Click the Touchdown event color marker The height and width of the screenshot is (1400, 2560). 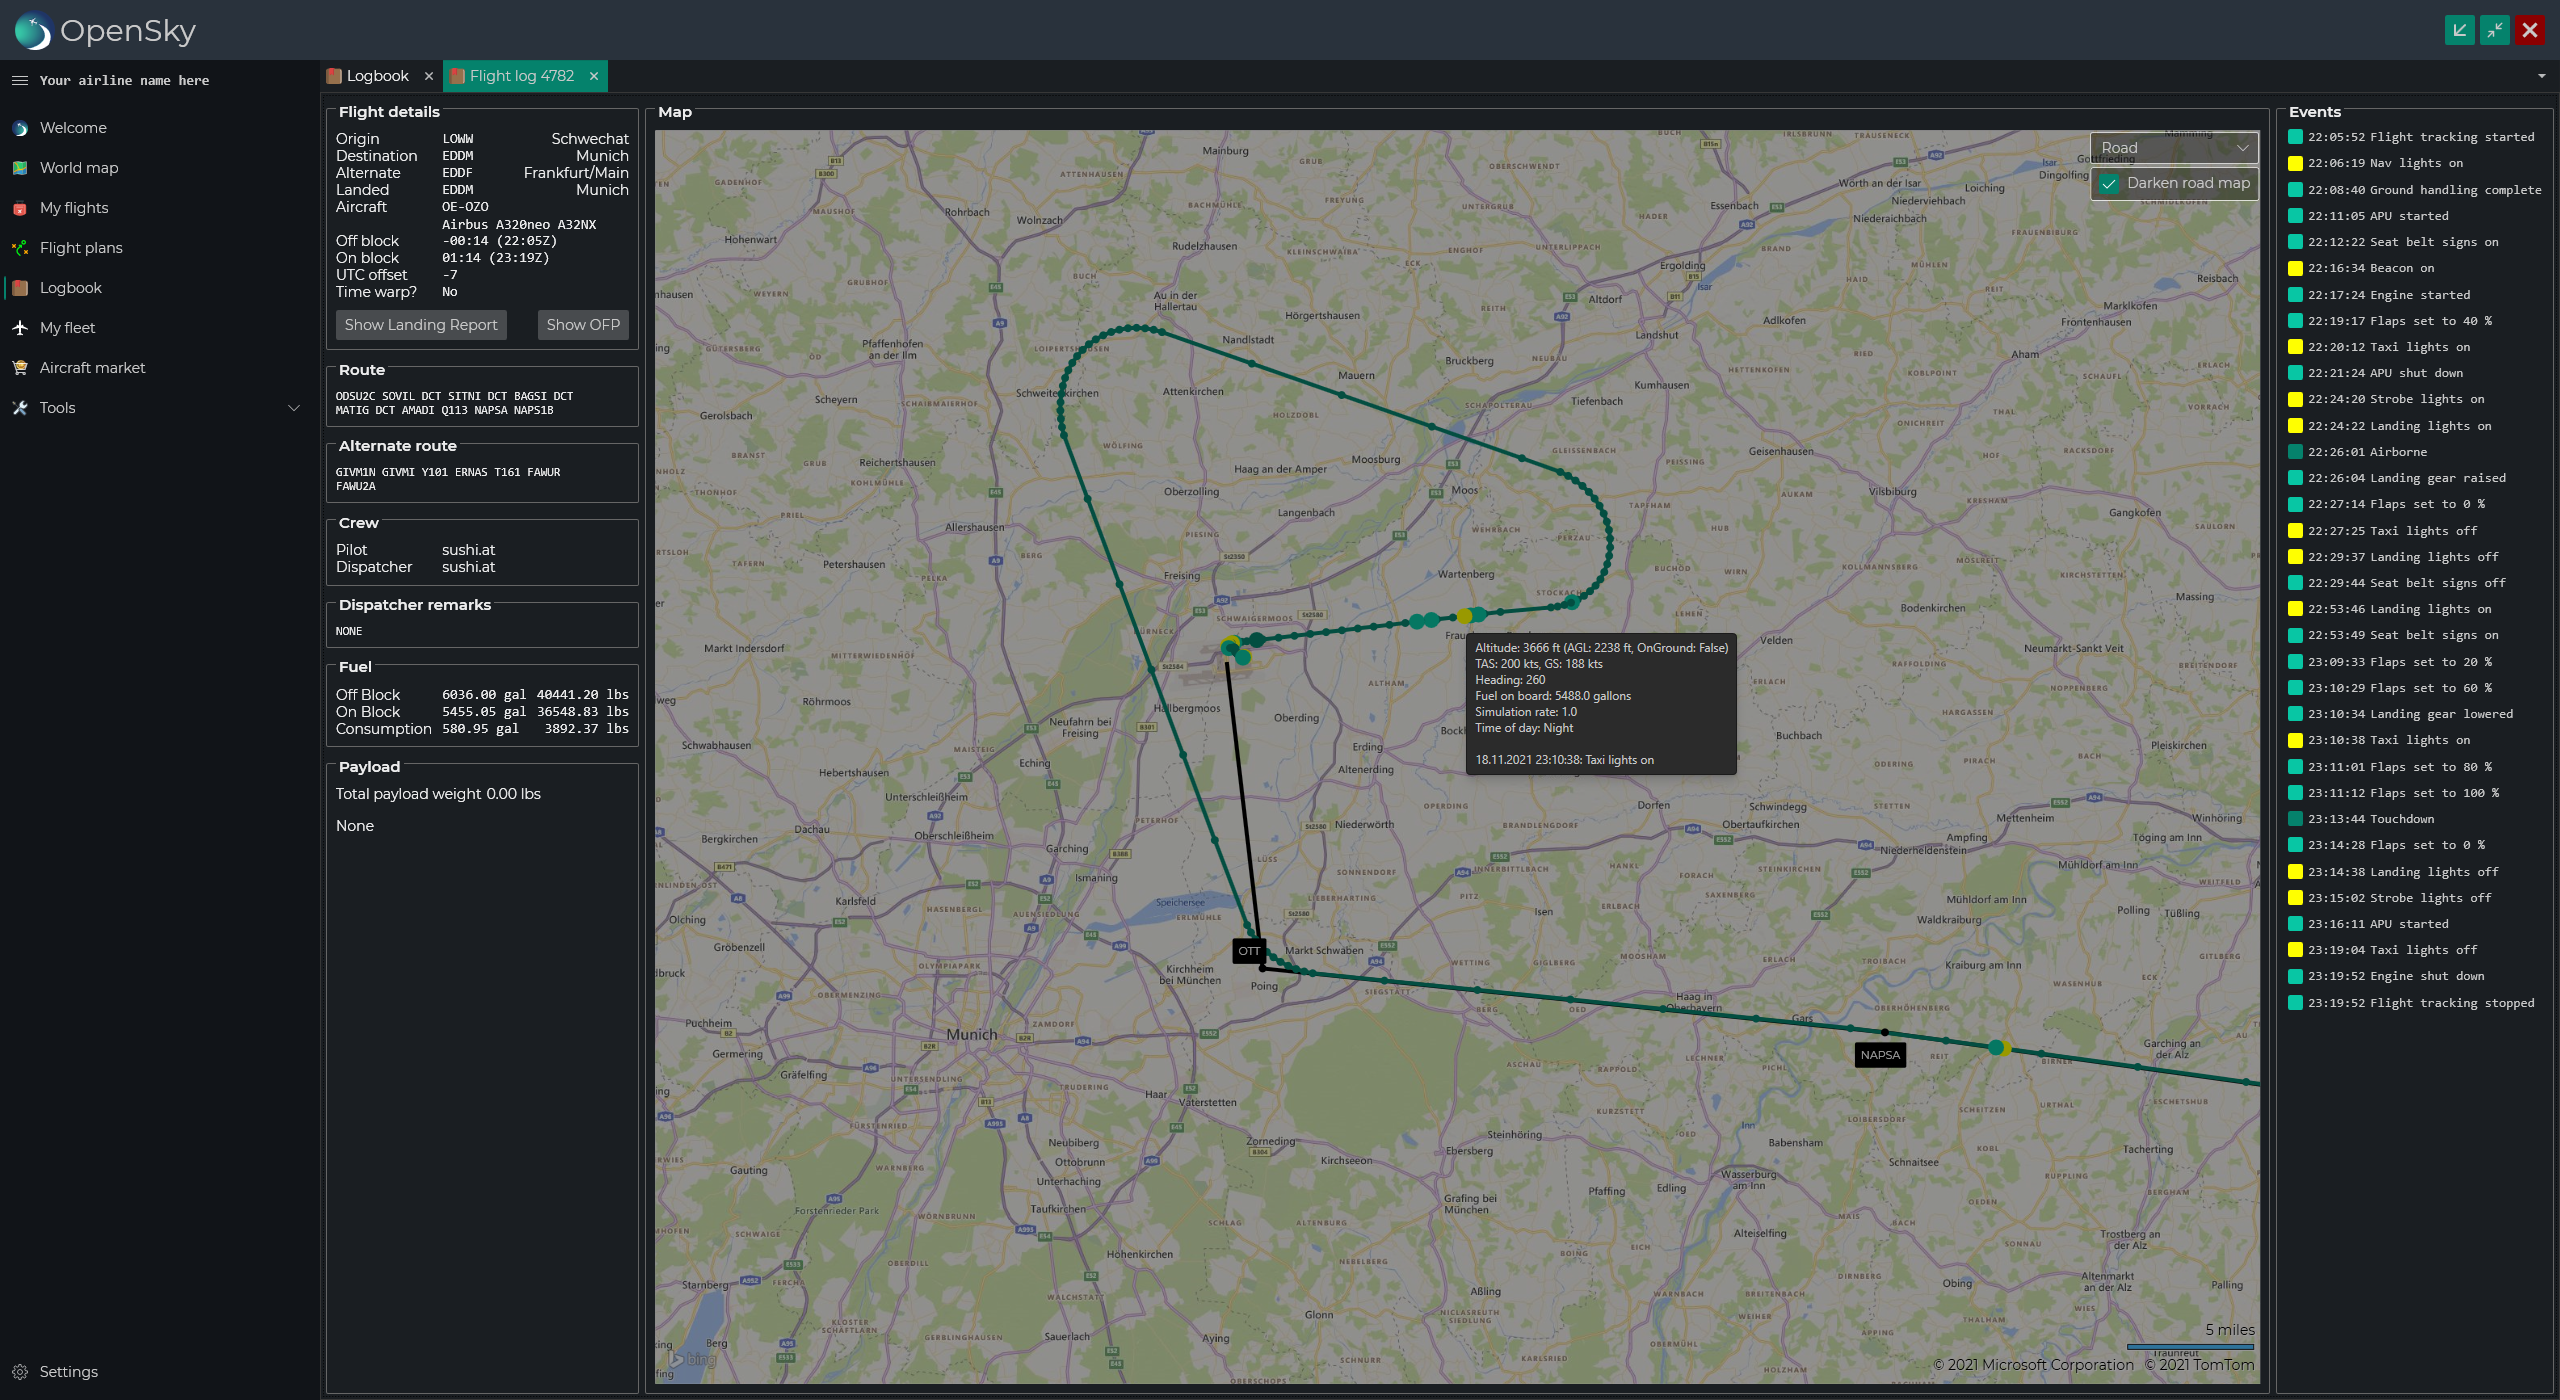coord(2296,819)
